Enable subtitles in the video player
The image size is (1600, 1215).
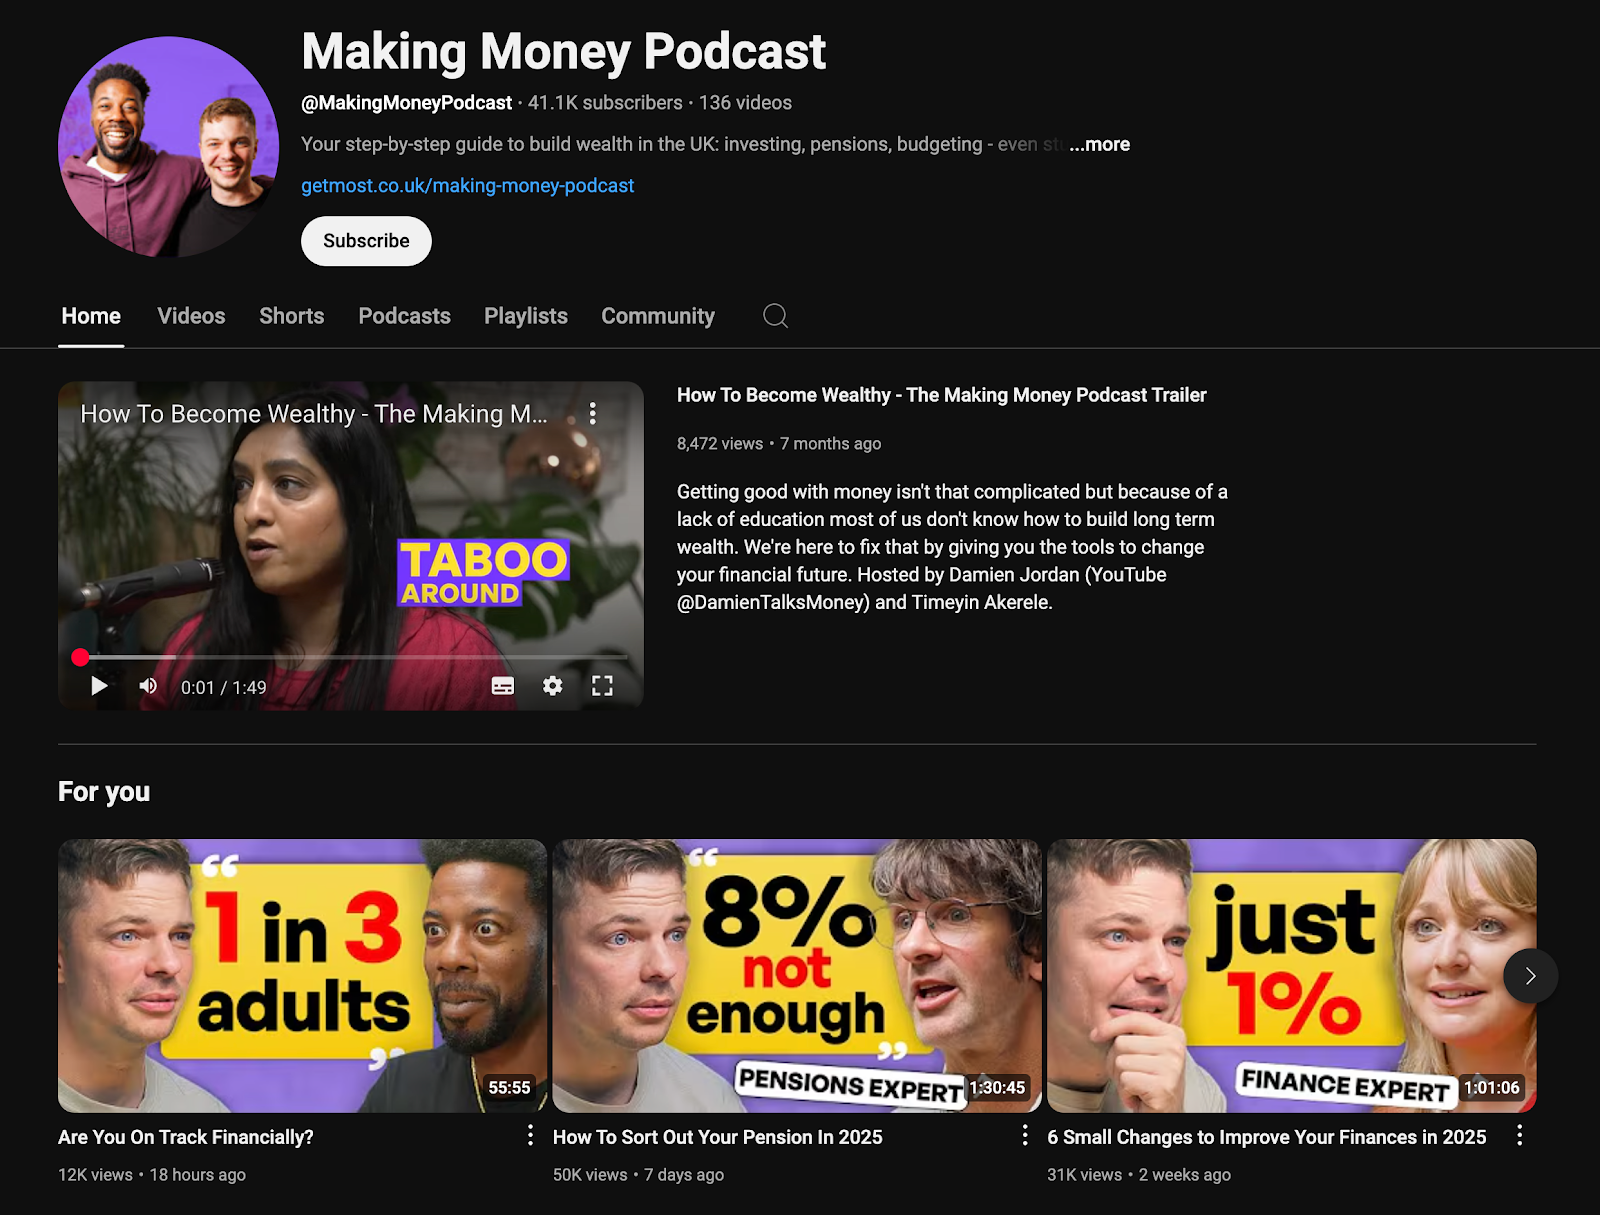503,686
